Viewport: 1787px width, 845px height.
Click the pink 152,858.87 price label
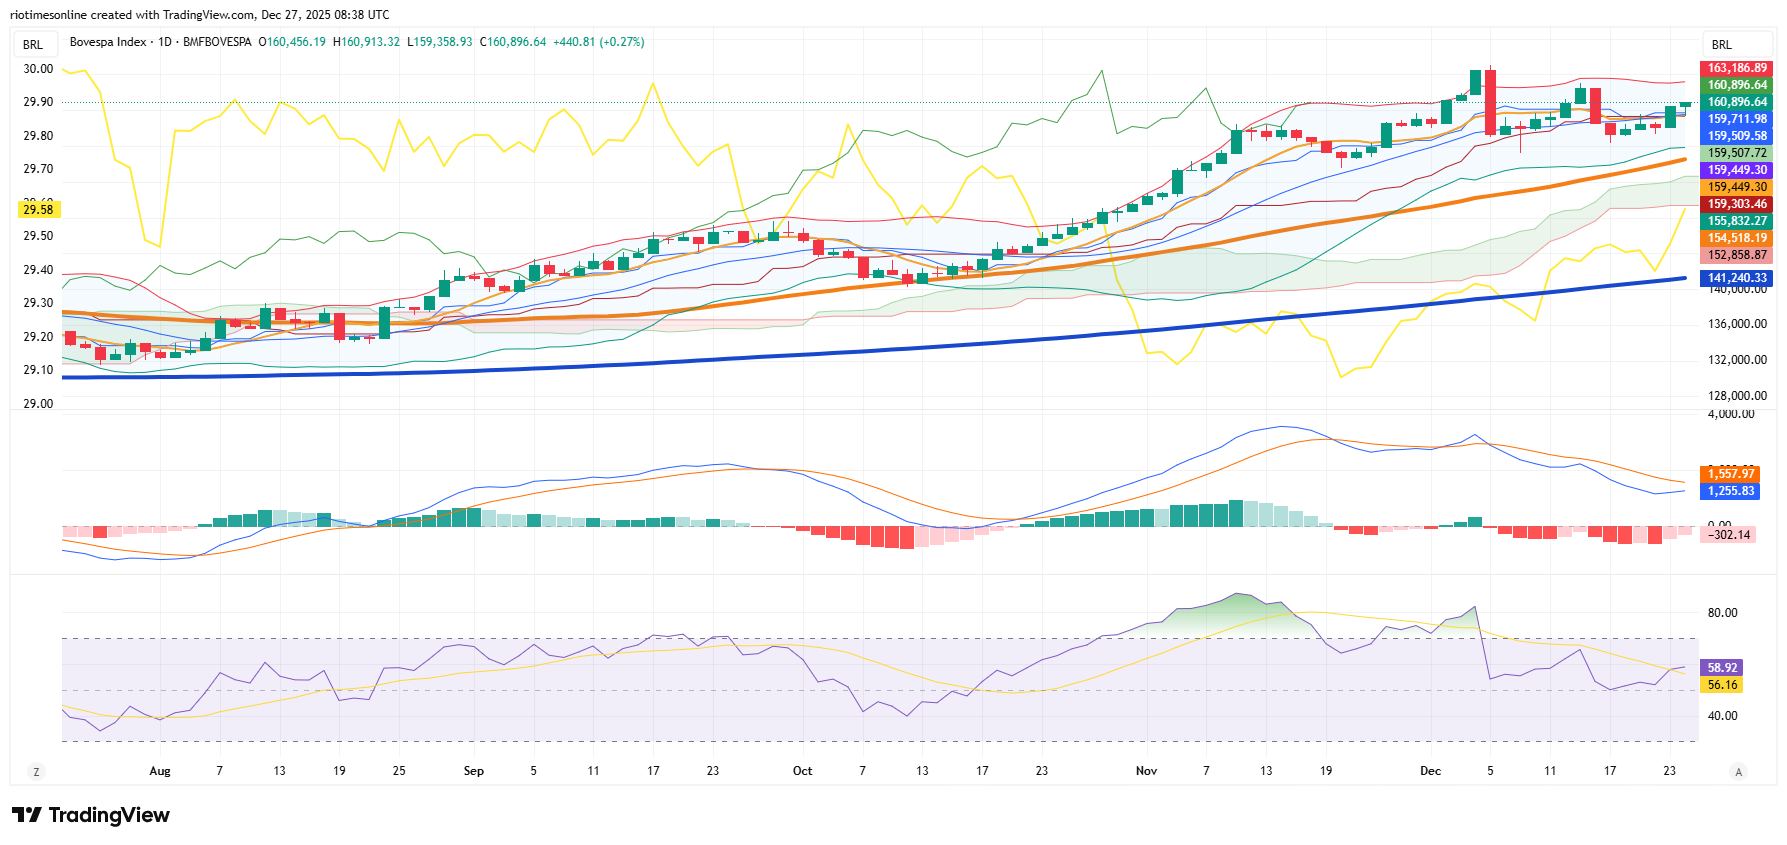point(1737,255)
